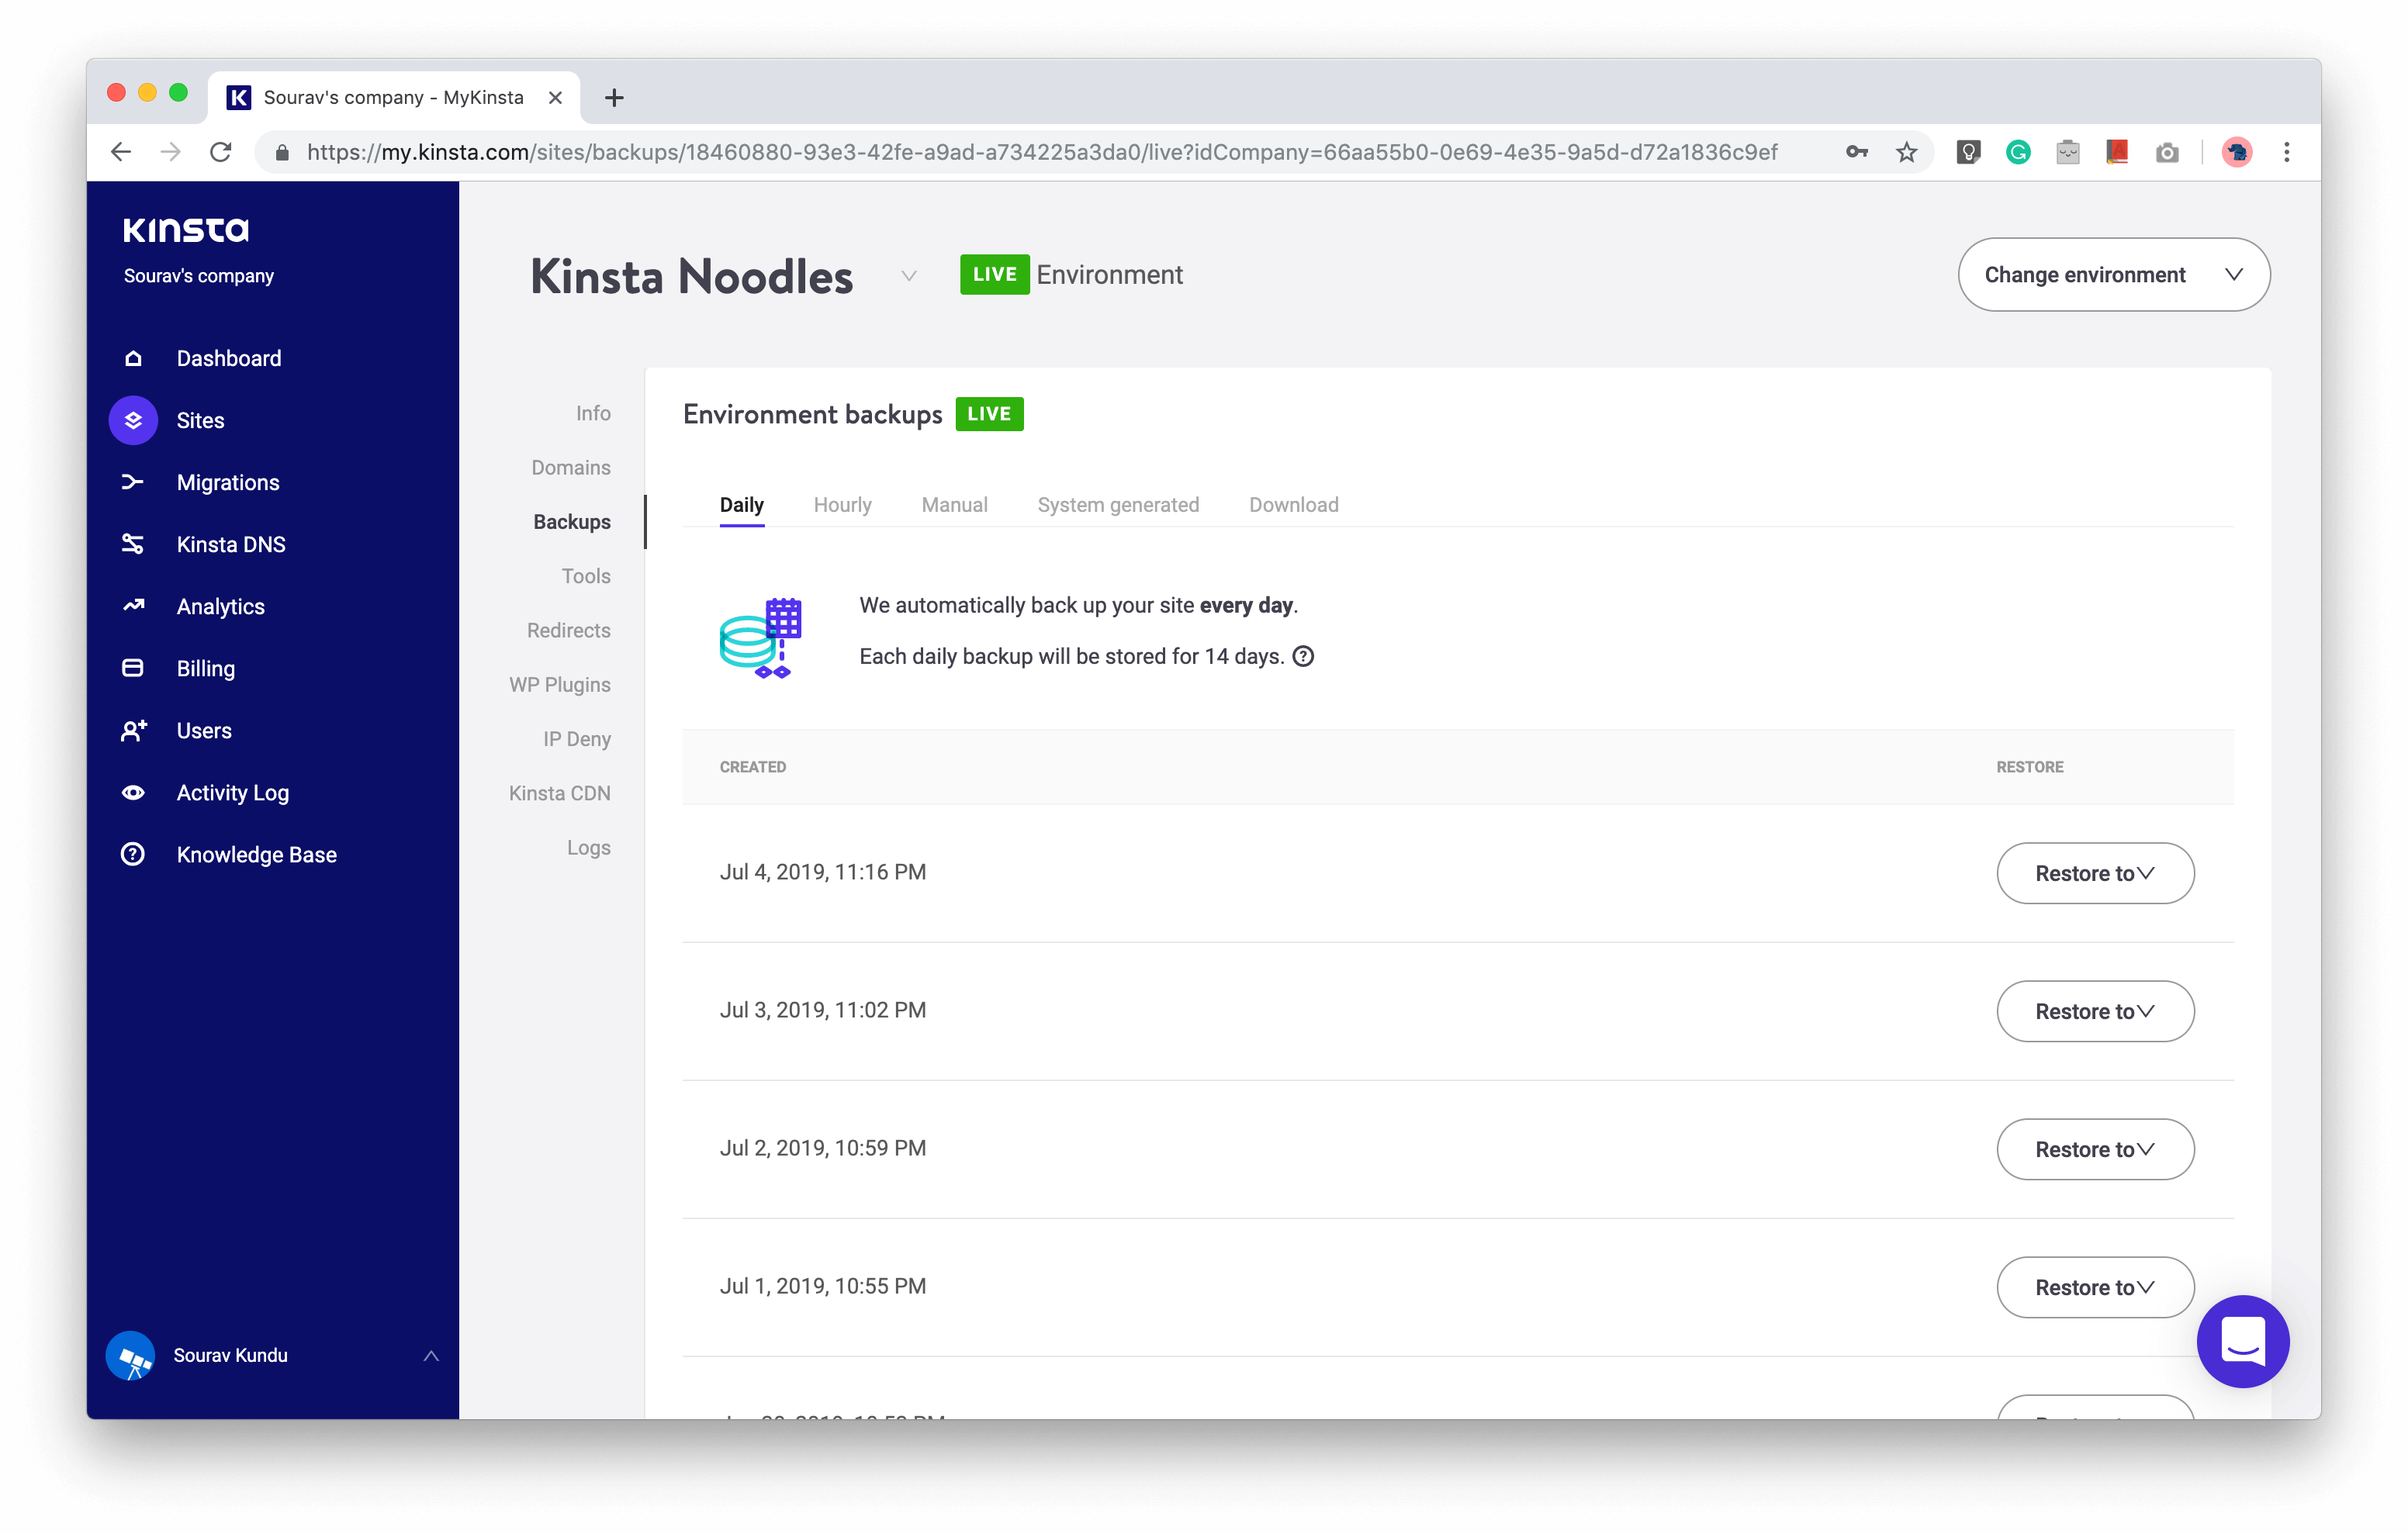Image resolution: width=2408 pixels, height=1534 pixels.
Task: Open Restore to for Jul 2 backup
Action: pos(2095,1148)
